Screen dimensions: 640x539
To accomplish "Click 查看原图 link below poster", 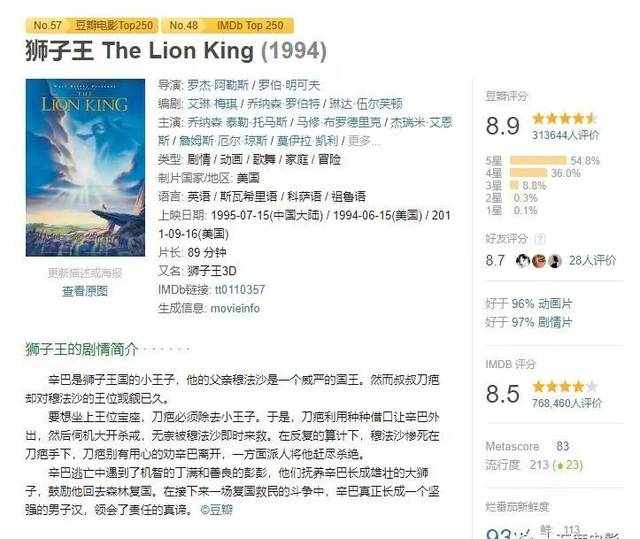I will (85, 291).
